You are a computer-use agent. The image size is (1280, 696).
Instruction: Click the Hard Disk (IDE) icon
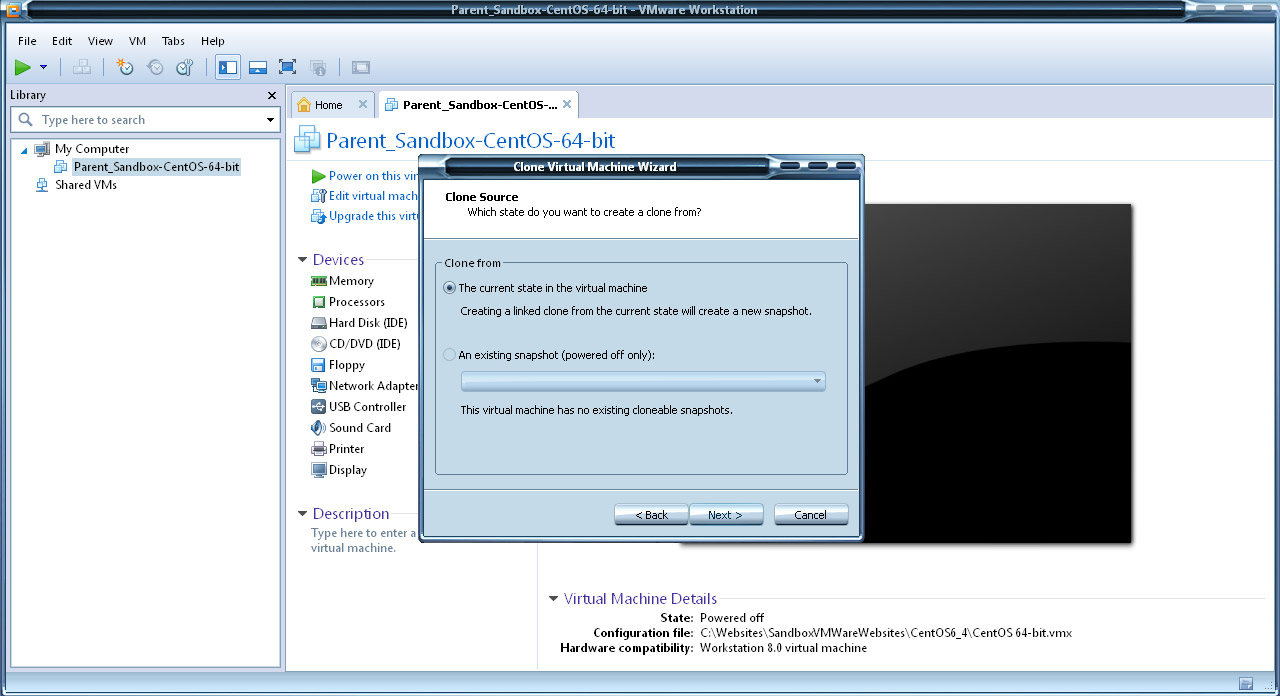pos(319,323)
